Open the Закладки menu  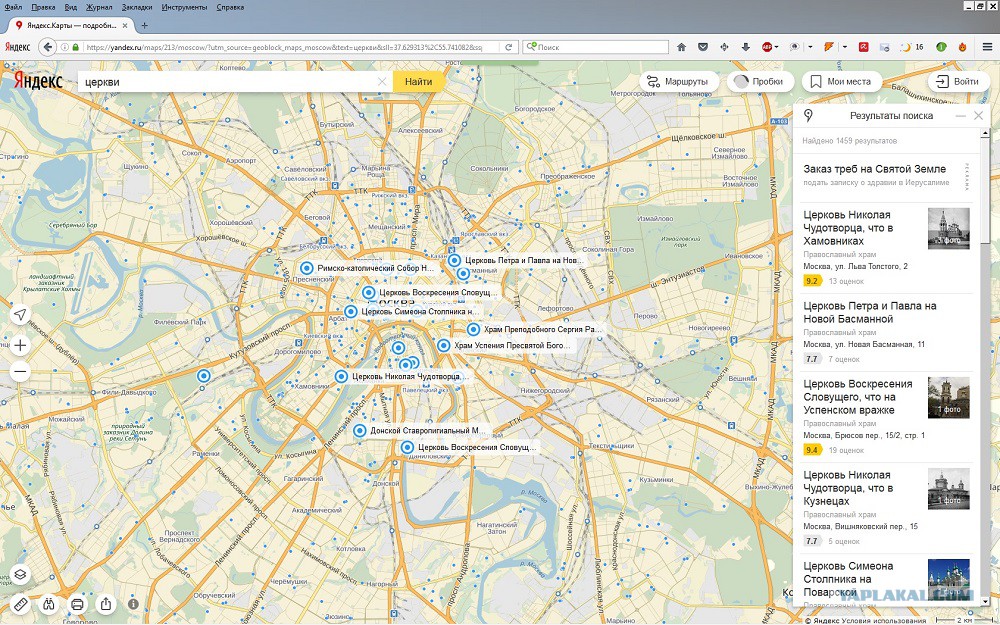coord(136,7)
